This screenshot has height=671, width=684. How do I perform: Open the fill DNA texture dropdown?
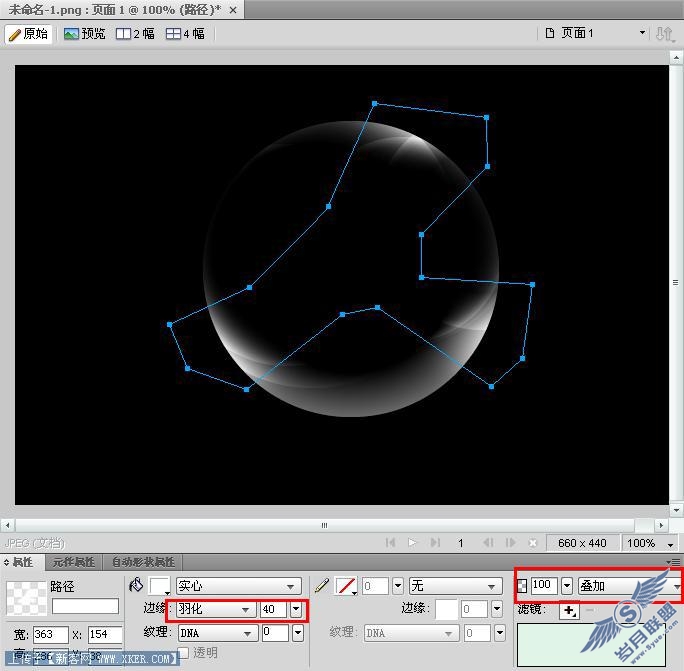(218, 633)
